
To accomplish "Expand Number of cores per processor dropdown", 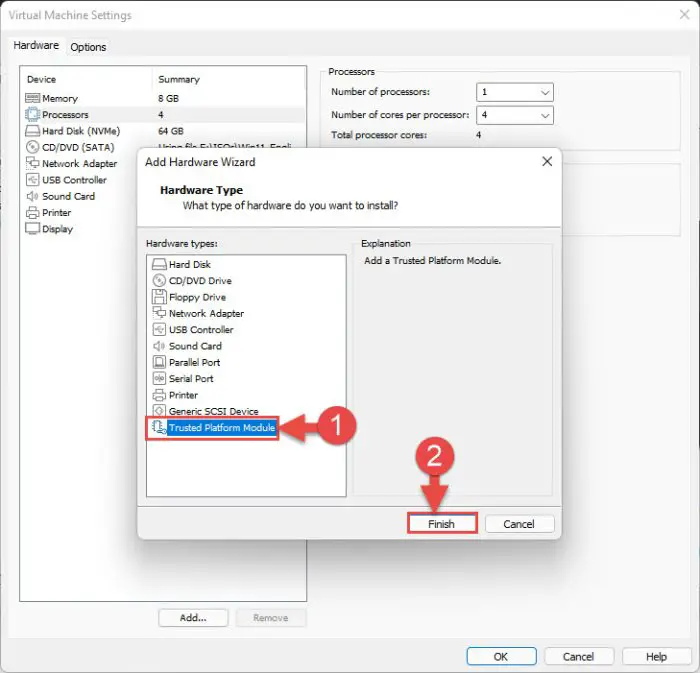I will pyautogui.click(x=515, y=115).
